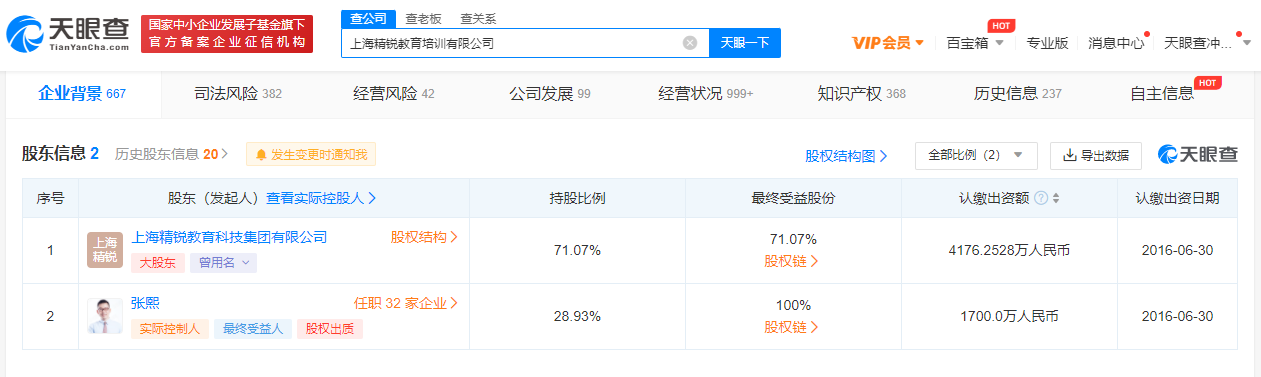Open the VIP会员 dropdown menu
The height and width of the screenshot is (377, 1261).
pyautogui.click(x=888, y=43)
